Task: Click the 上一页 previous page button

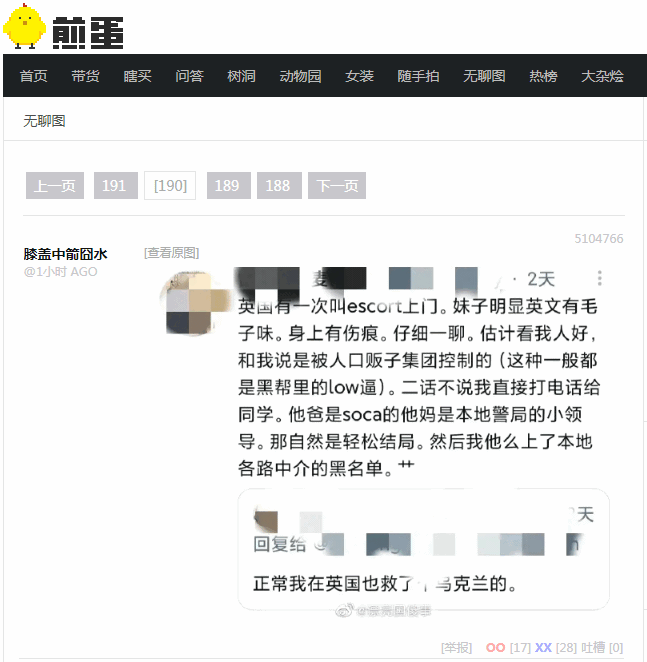Action: click(55, 185)
